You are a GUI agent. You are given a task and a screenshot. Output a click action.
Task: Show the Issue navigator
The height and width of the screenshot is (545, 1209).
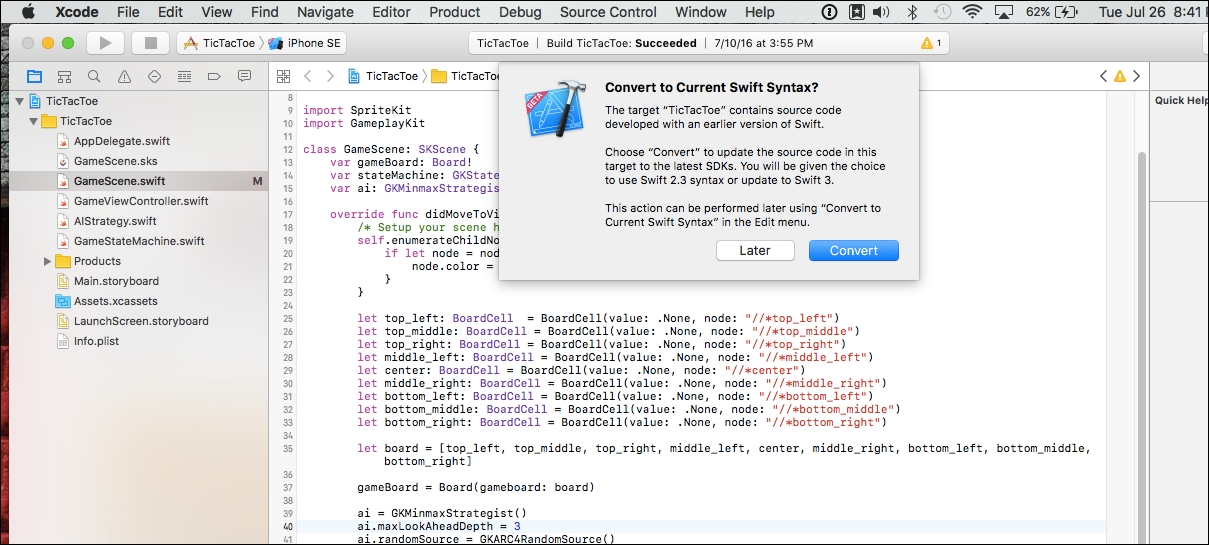pyautogui.click(x=124, y=77)
